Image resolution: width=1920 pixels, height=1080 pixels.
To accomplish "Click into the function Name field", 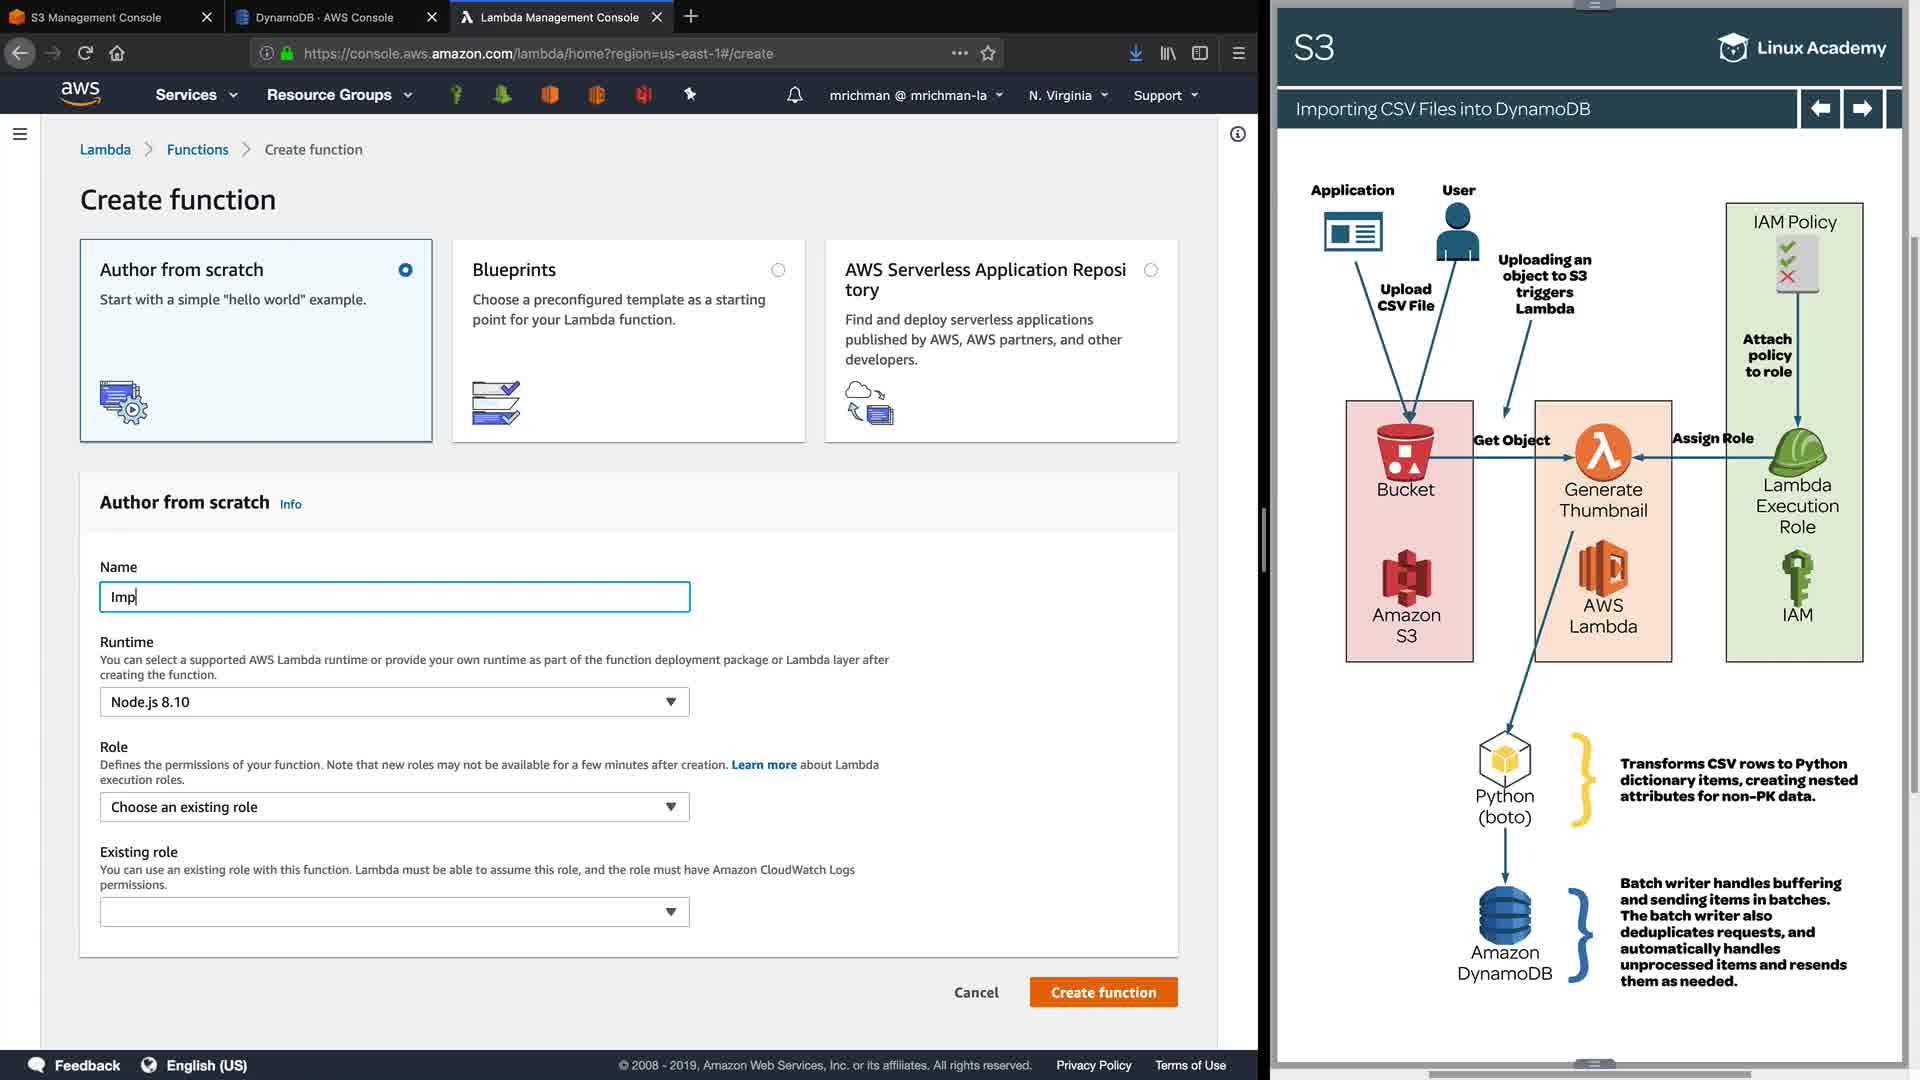I will click(x=394, y=597).
